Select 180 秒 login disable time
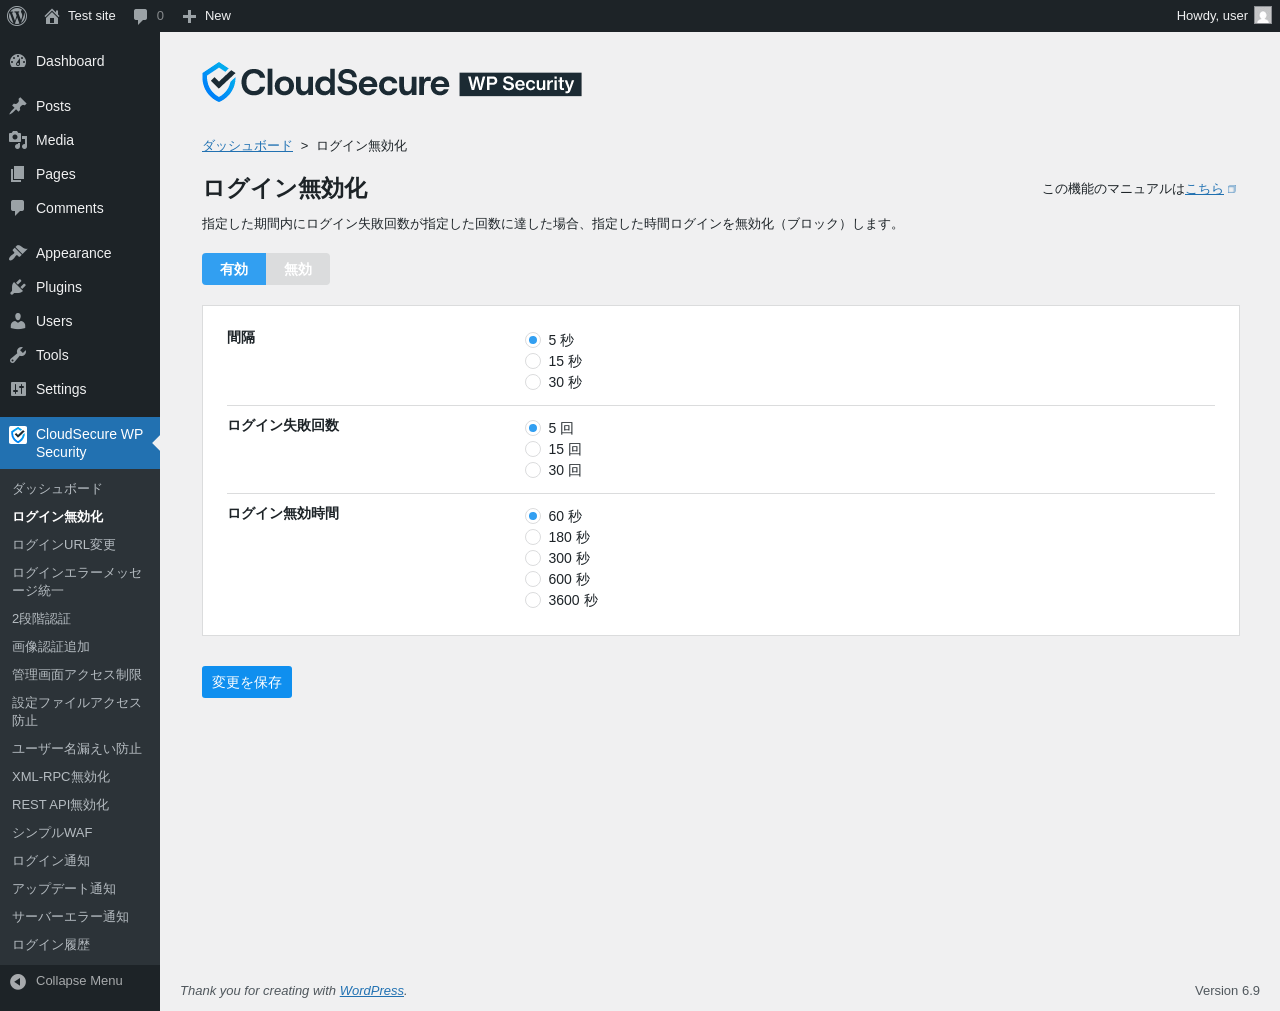Viewport: 1280px width, 1011px height. point(533,537)
